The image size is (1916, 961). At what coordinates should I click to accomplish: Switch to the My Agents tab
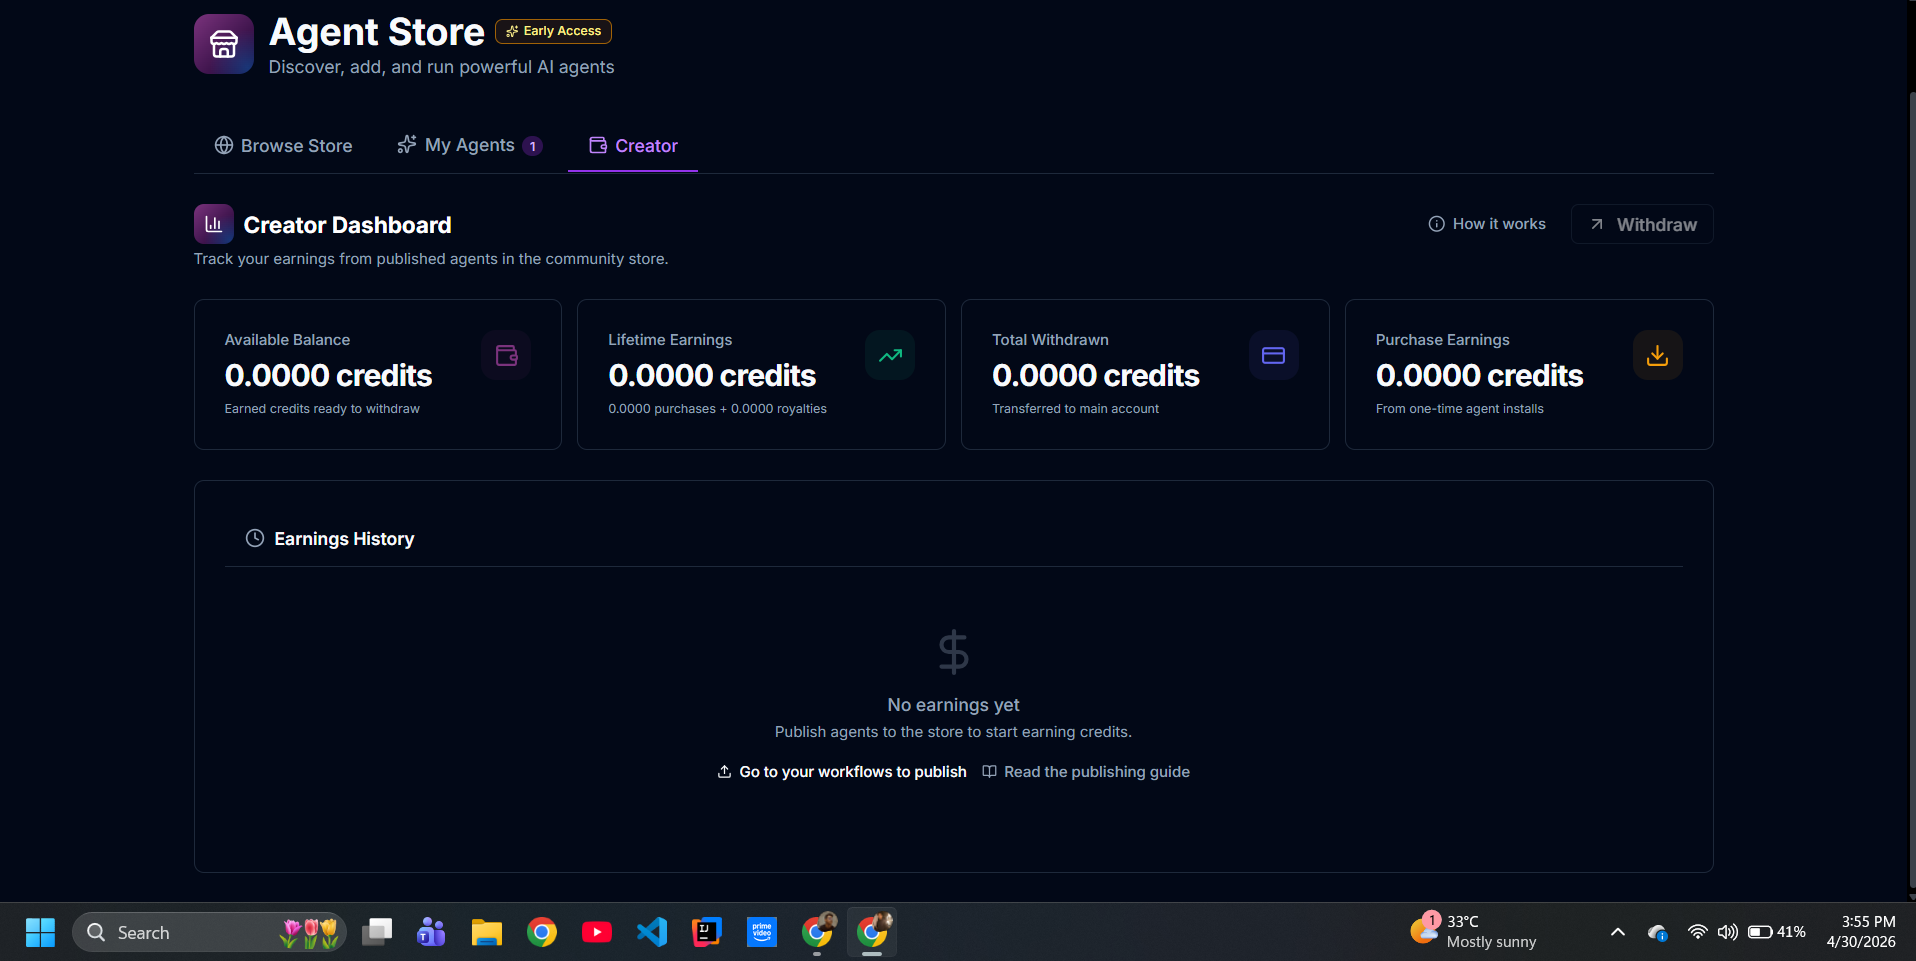click(470, 146)
